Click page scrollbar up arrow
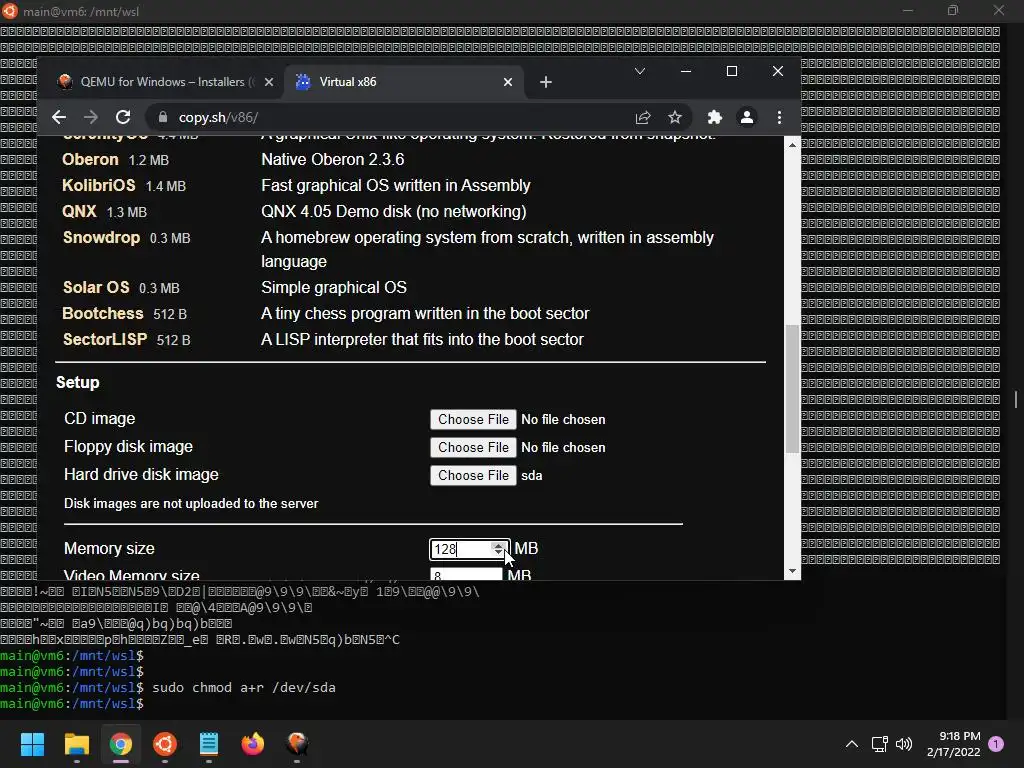This screenshot has height=768, width=1024. click(x=792, y=145)
